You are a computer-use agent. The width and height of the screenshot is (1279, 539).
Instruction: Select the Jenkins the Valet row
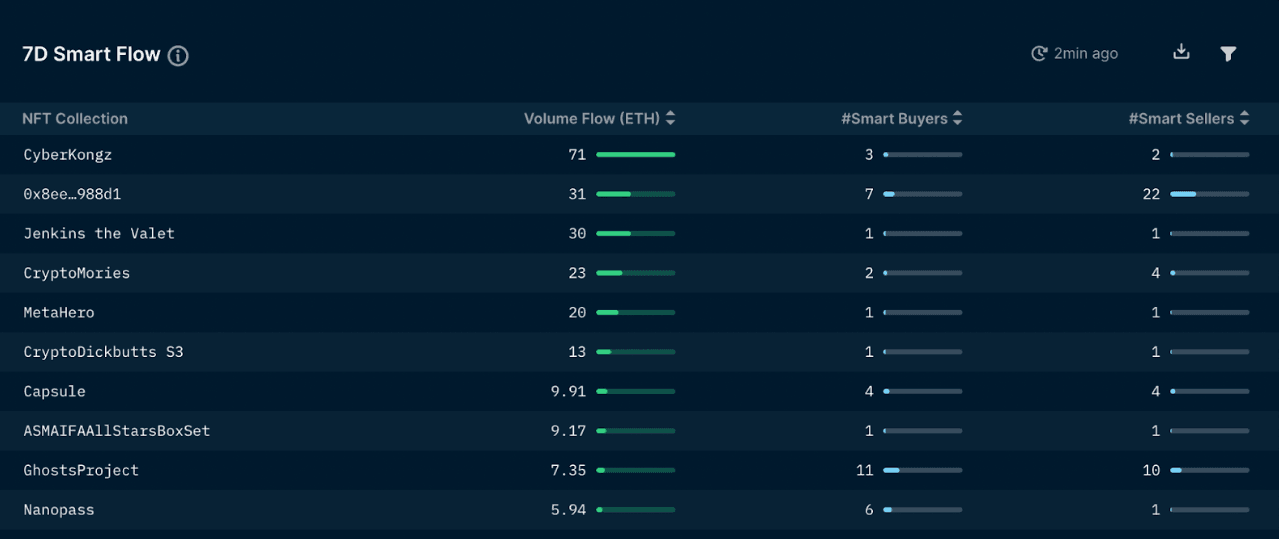99,233
